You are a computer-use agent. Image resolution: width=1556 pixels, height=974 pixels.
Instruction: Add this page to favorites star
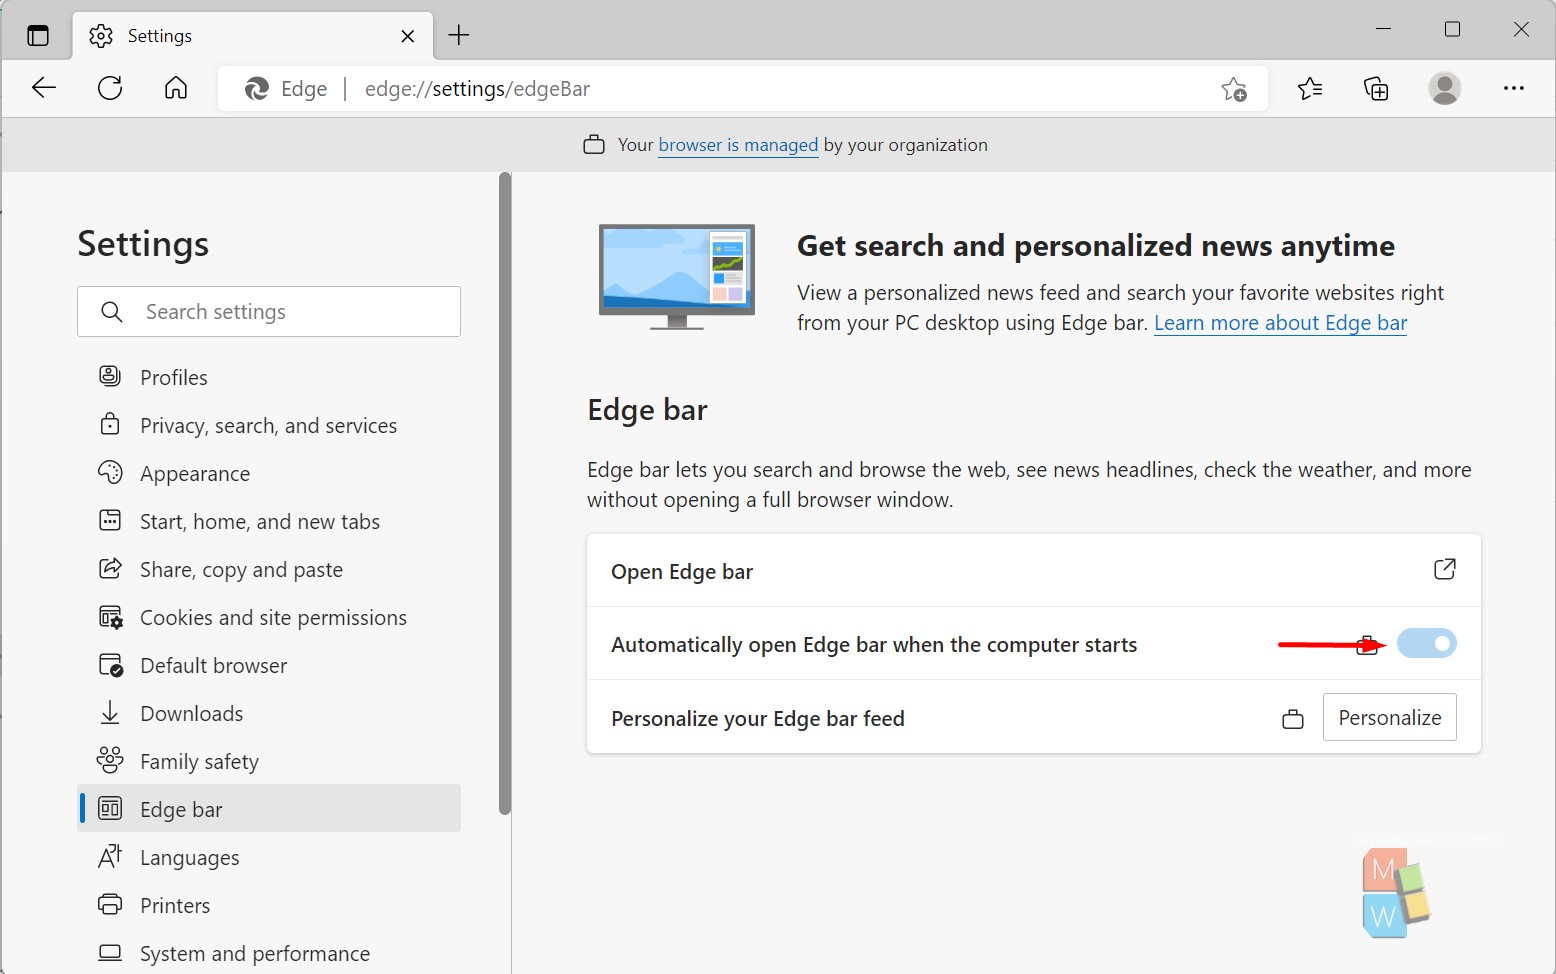(1234, 89)
